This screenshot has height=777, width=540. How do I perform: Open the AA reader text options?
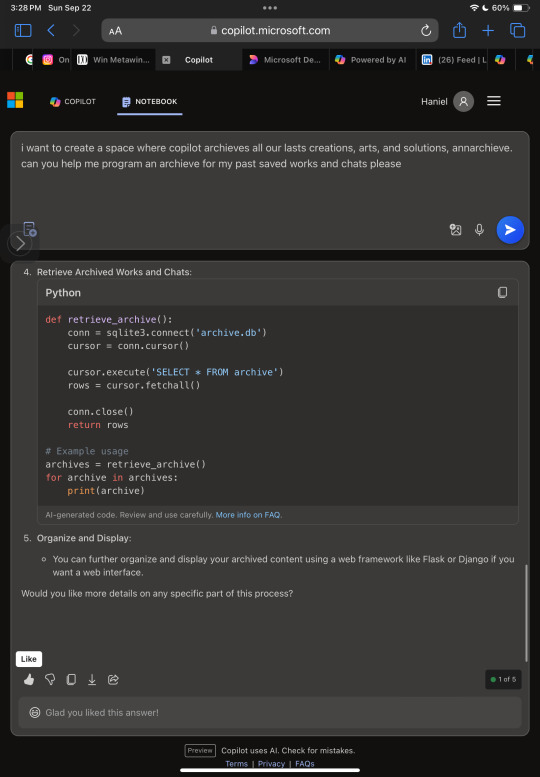115,31
